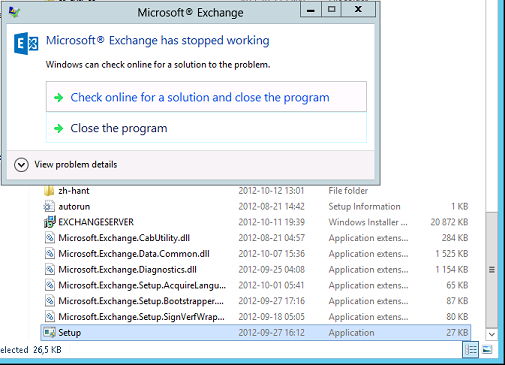Click 'File folder' type of zh-hant

(x=348, y=191)
